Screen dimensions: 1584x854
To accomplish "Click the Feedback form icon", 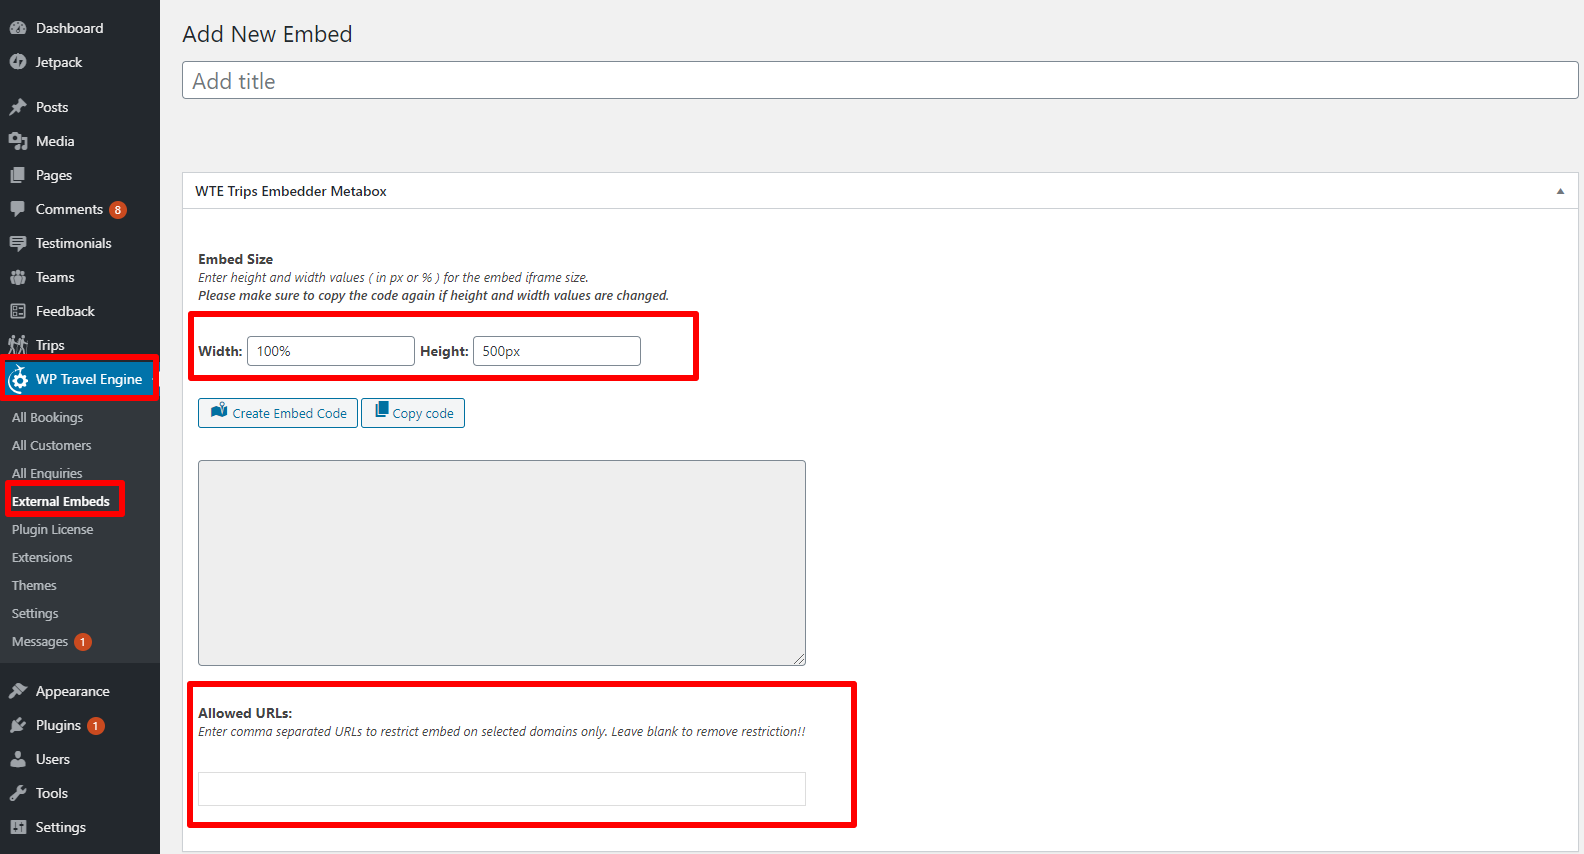I will click(18, 311).
